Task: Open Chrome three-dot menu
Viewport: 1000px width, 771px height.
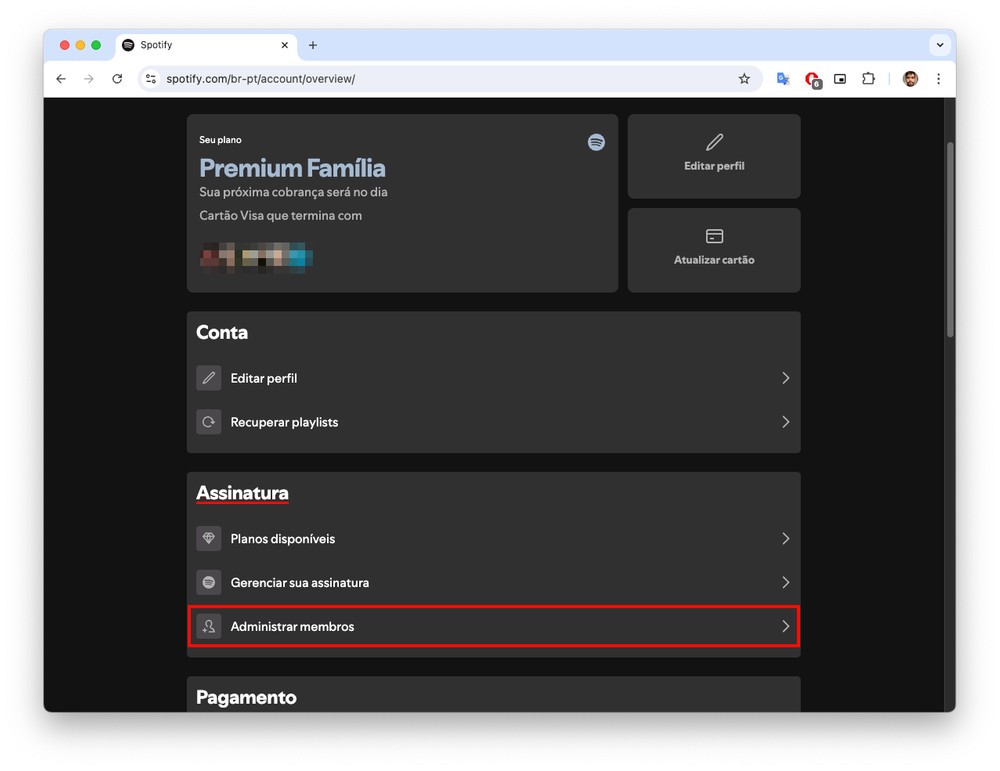Action: pyautogui.click(x=938, y=79)
